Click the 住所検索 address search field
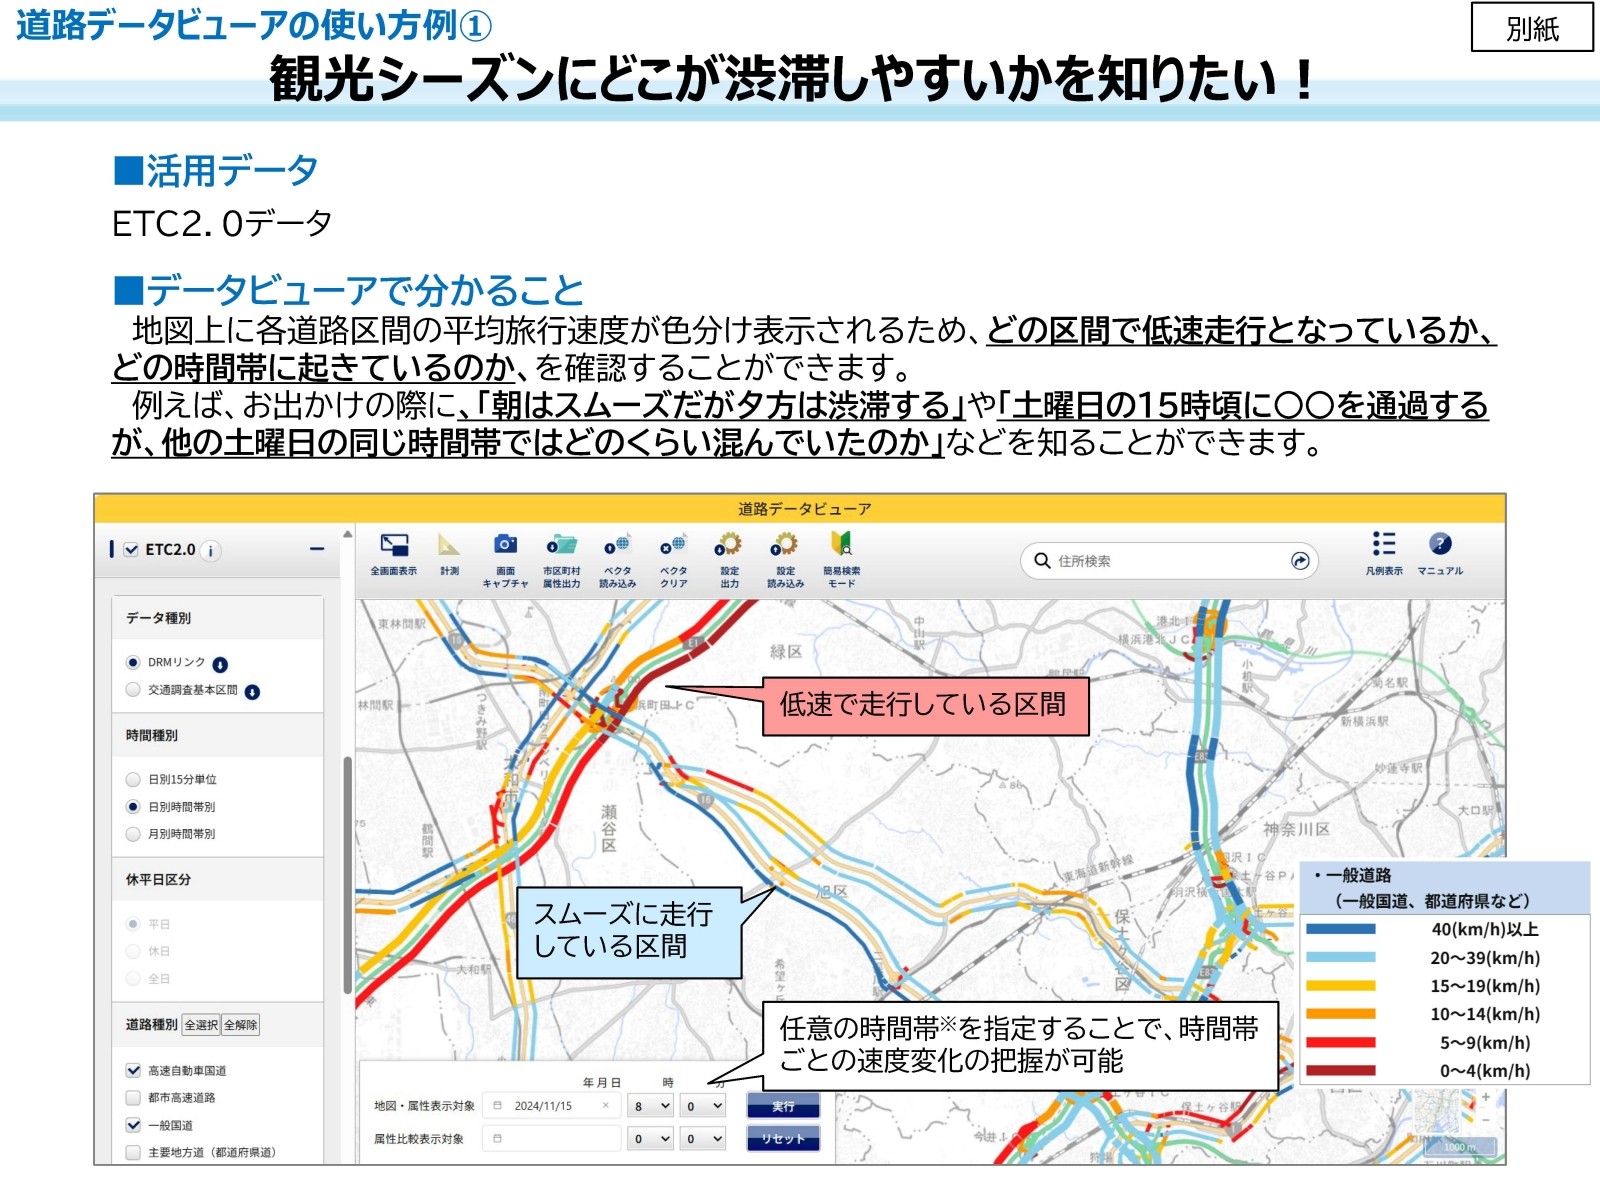The image size is (1600, 1200). coord(1170,561)
